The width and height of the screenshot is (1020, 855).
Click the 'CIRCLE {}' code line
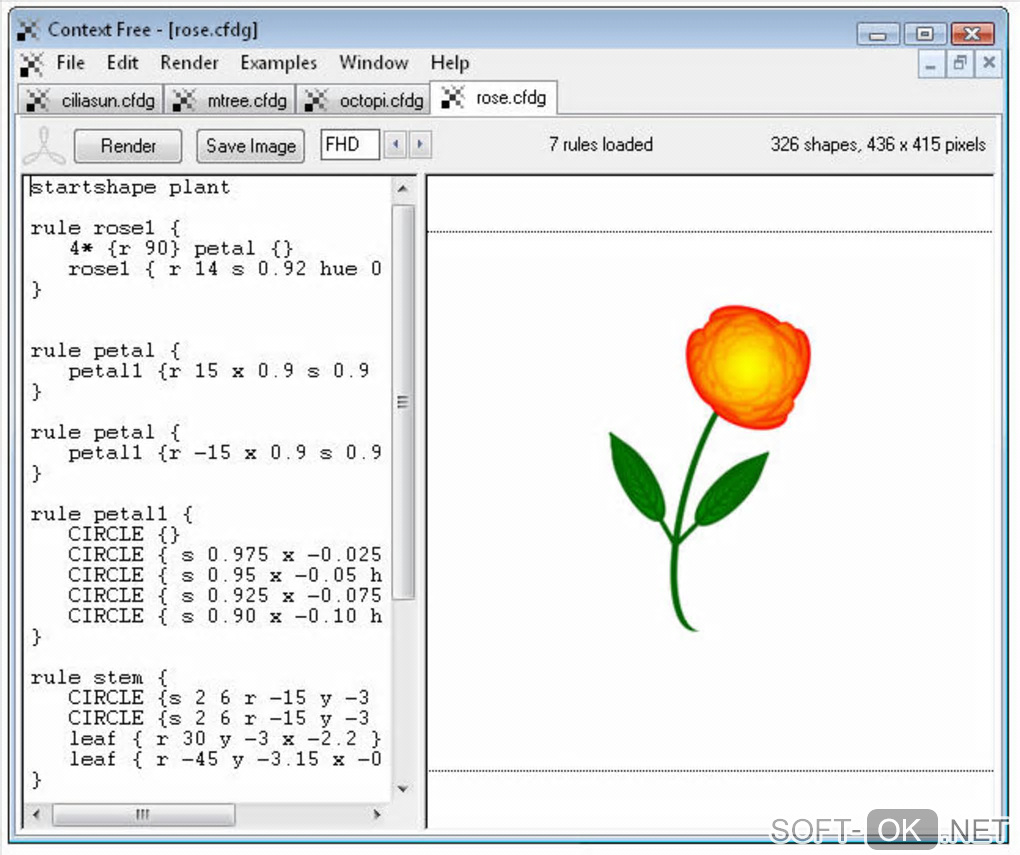click(x=124, y=535)
